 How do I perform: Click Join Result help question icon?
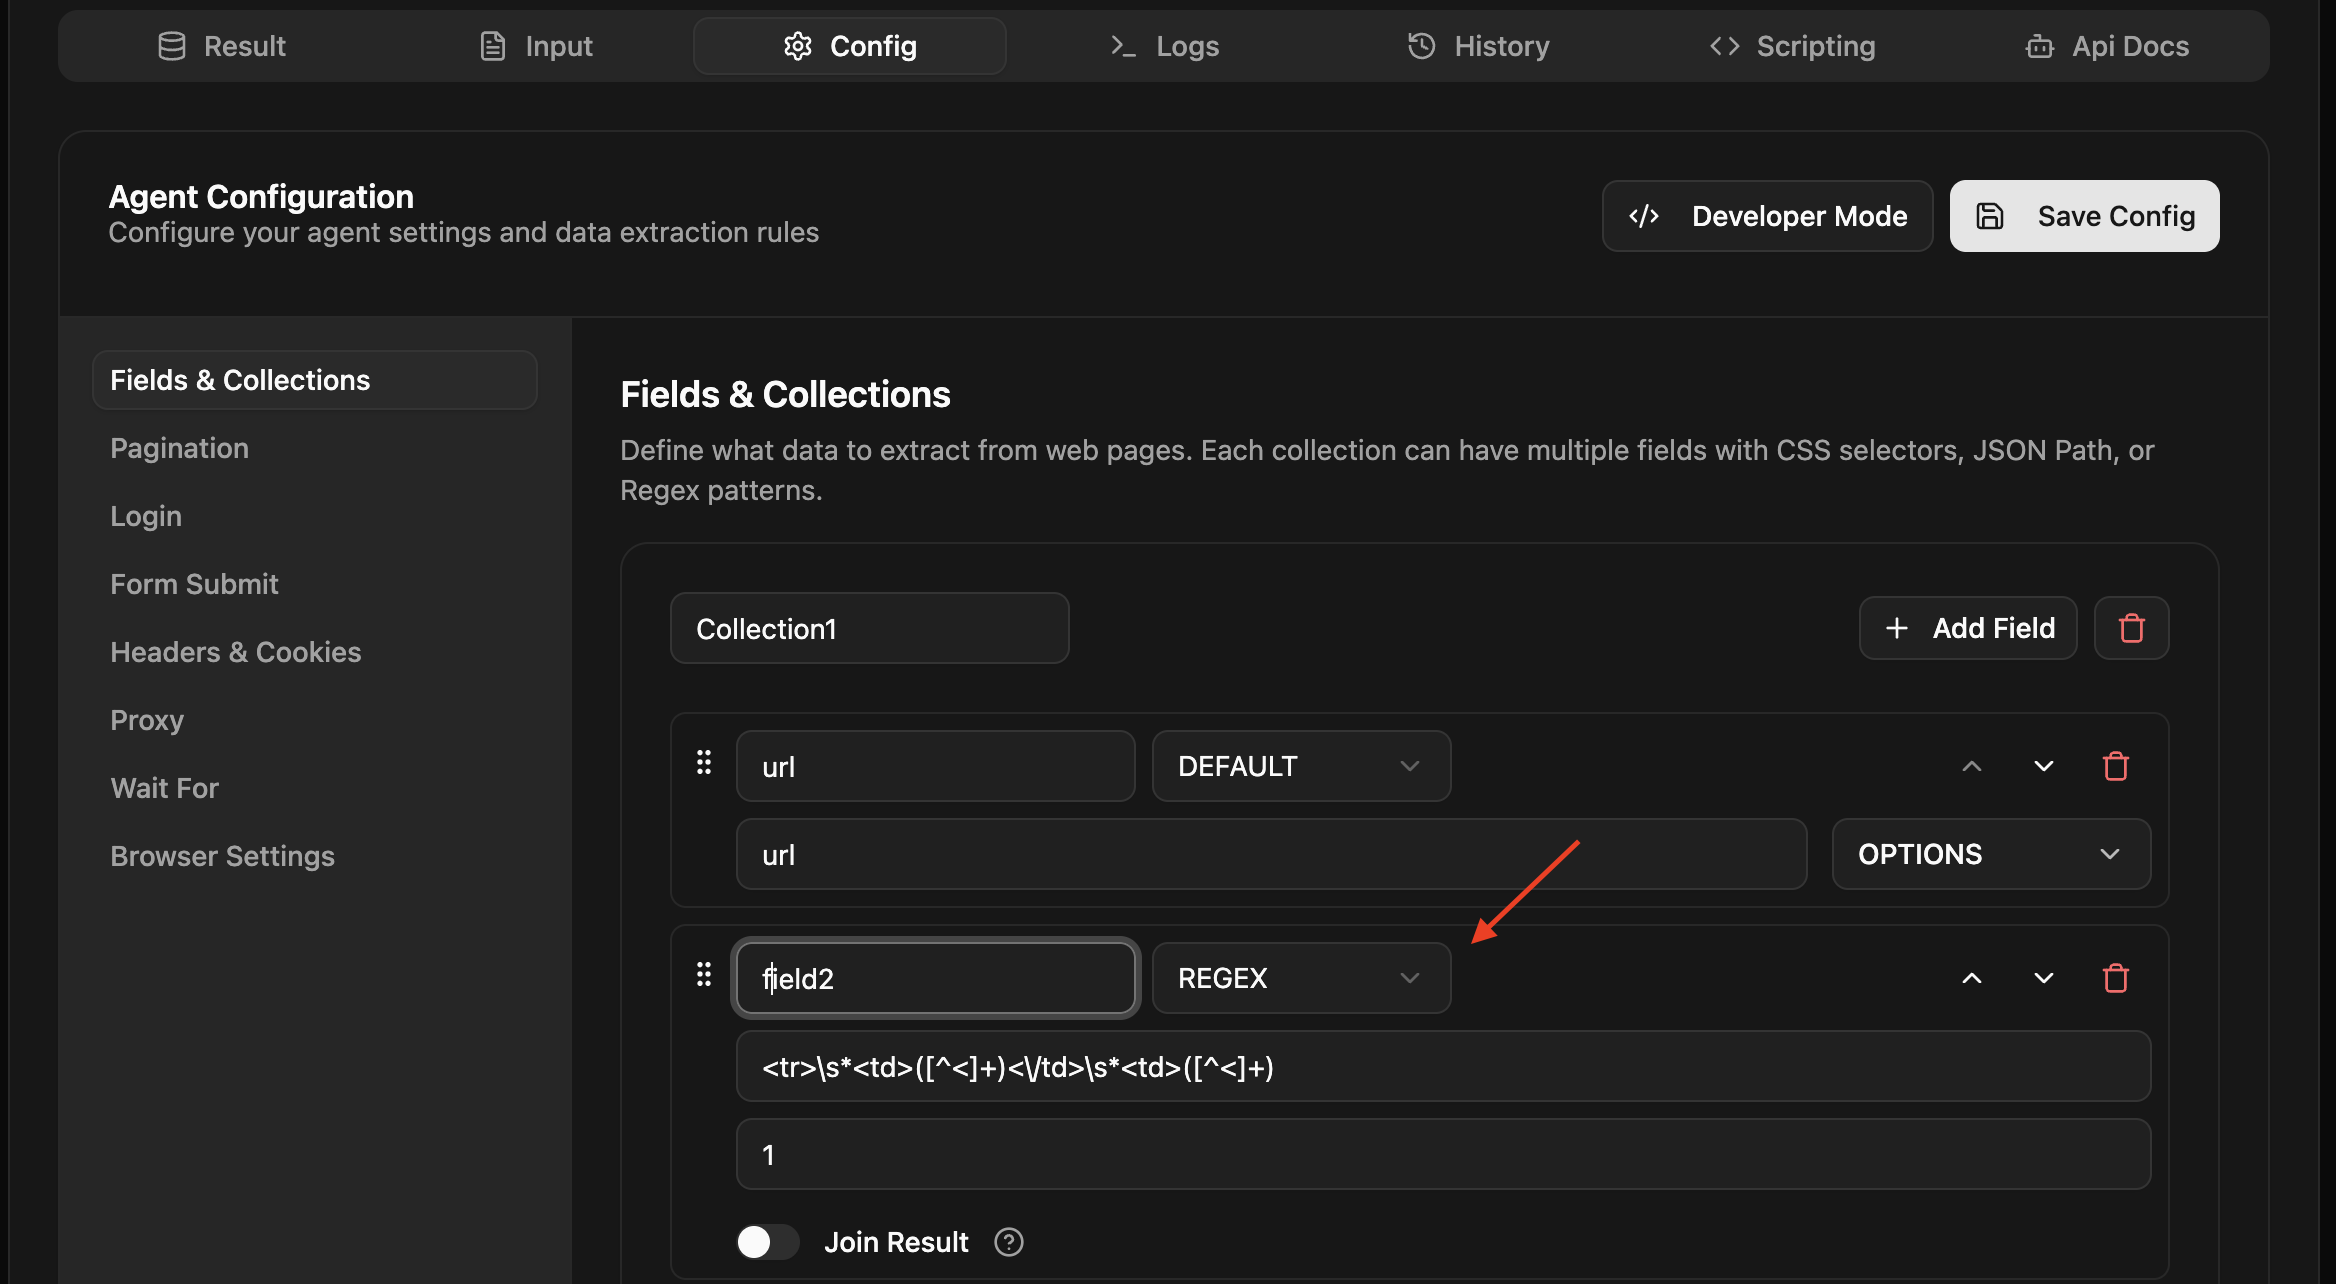click(1008, 1242)
